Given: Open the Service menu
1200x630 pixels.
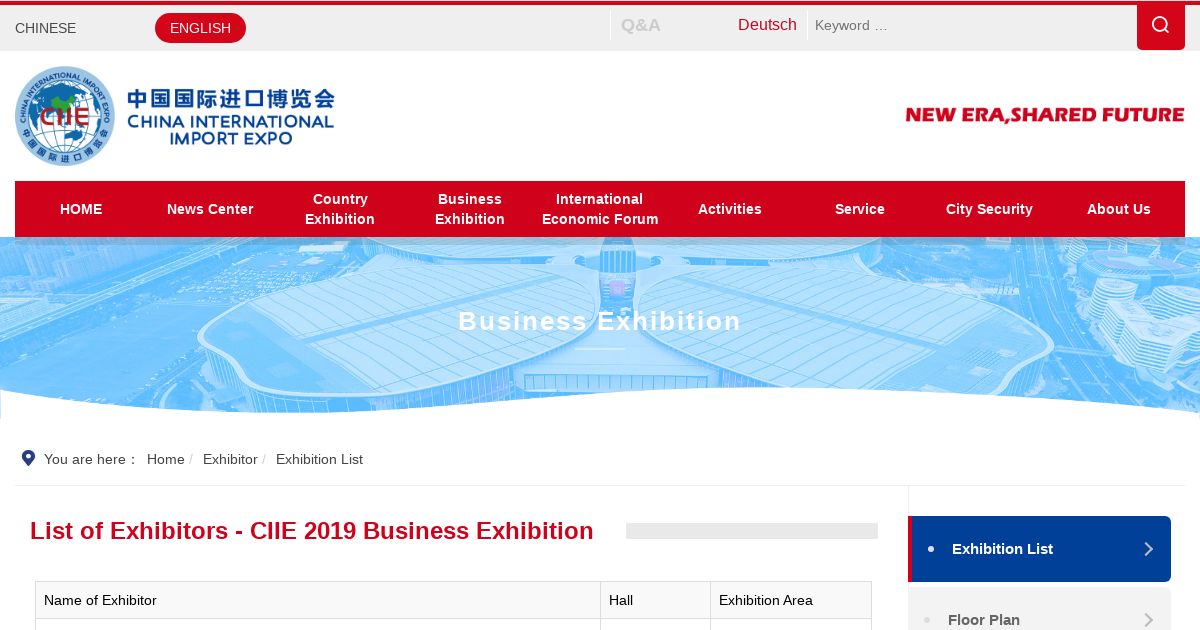Looking at the screenshot, I should [860, 209].
